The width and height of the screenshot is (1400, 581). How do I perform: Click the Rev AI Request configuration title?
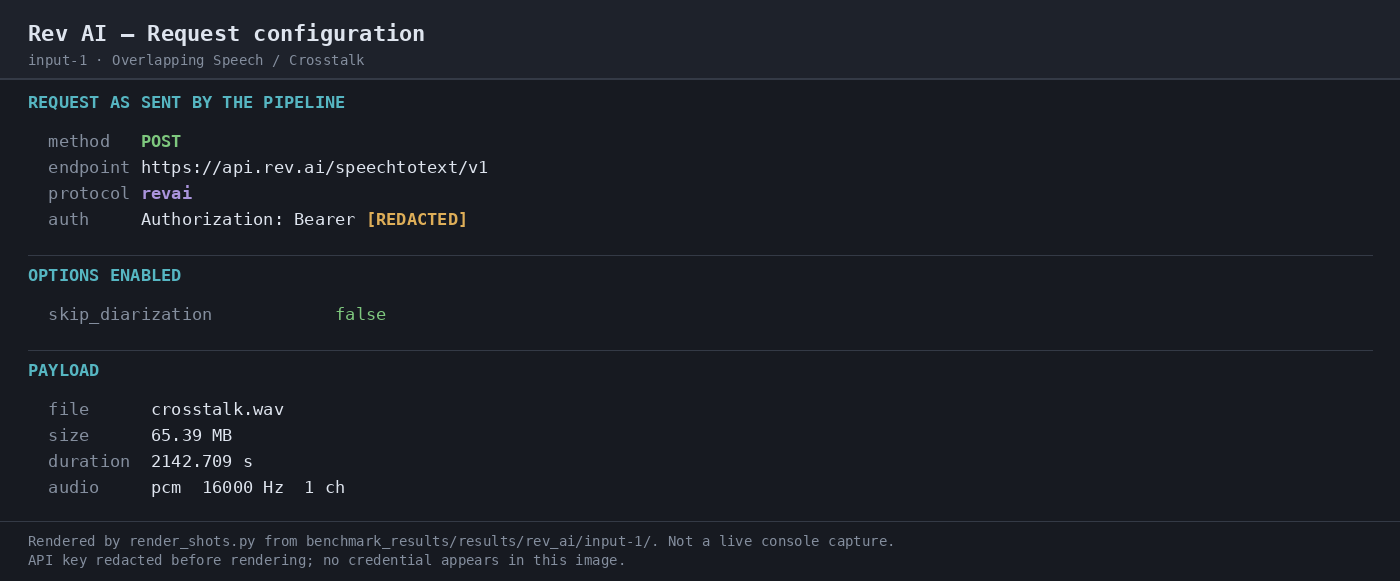coord(226,33)
